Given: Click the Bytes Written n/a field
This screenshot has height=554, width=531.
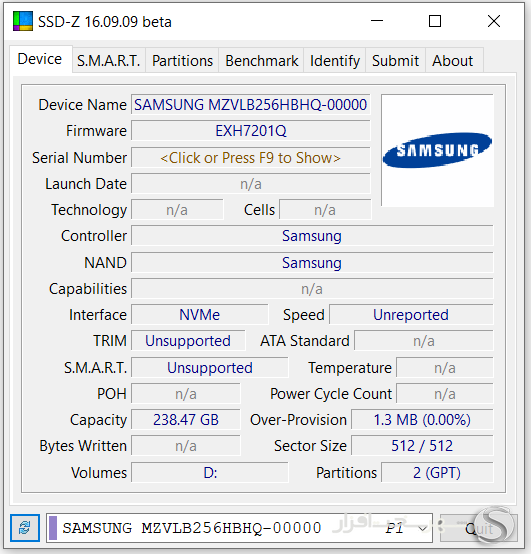Looking at the screenshot, I should [186, 446].
